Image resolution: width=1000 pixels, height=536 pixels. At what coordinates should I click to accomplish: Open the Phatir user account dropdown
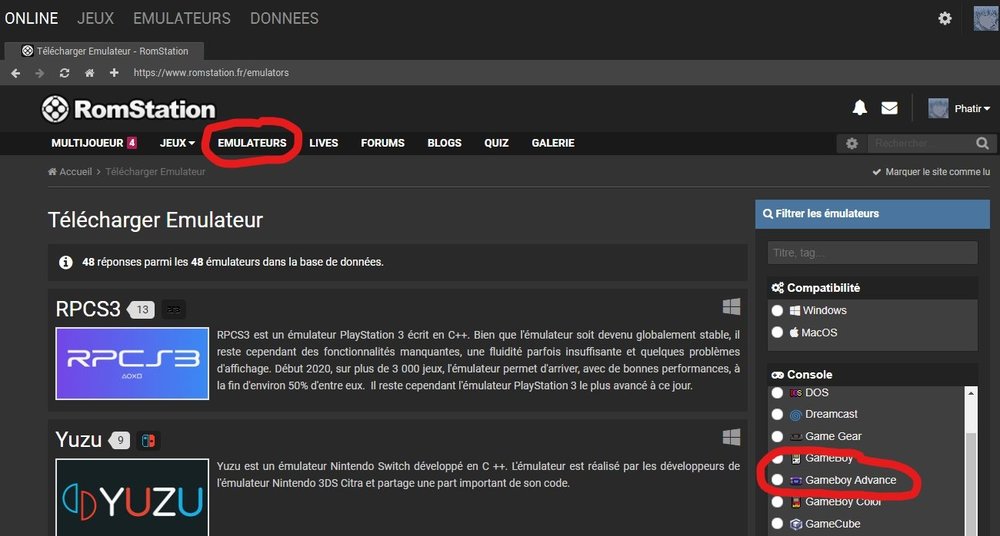pyautogui.click(x=960, y=108)
